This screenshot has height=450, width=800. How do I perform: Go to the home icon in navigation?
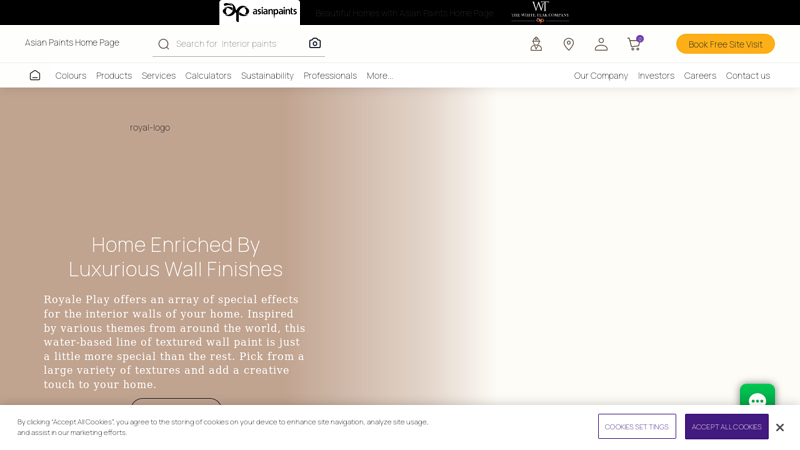pyautogui.click(x=35, y=76)
